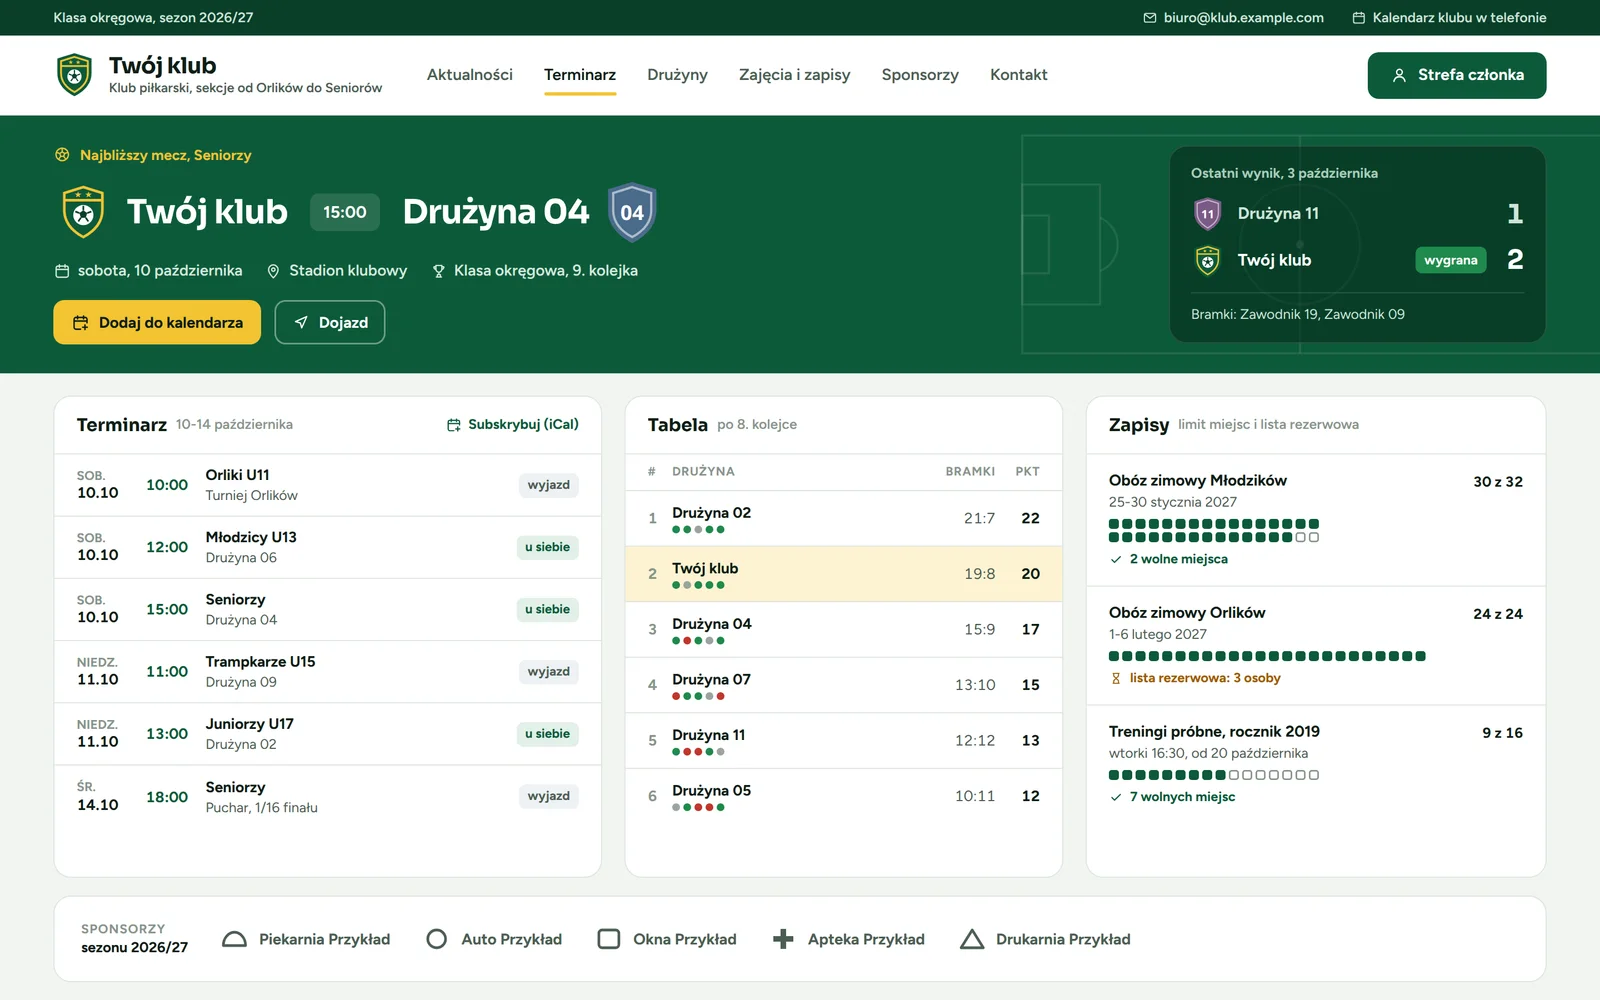Click calendar-plus icon in Dodaj do kalendarza

tap(81, 322)
